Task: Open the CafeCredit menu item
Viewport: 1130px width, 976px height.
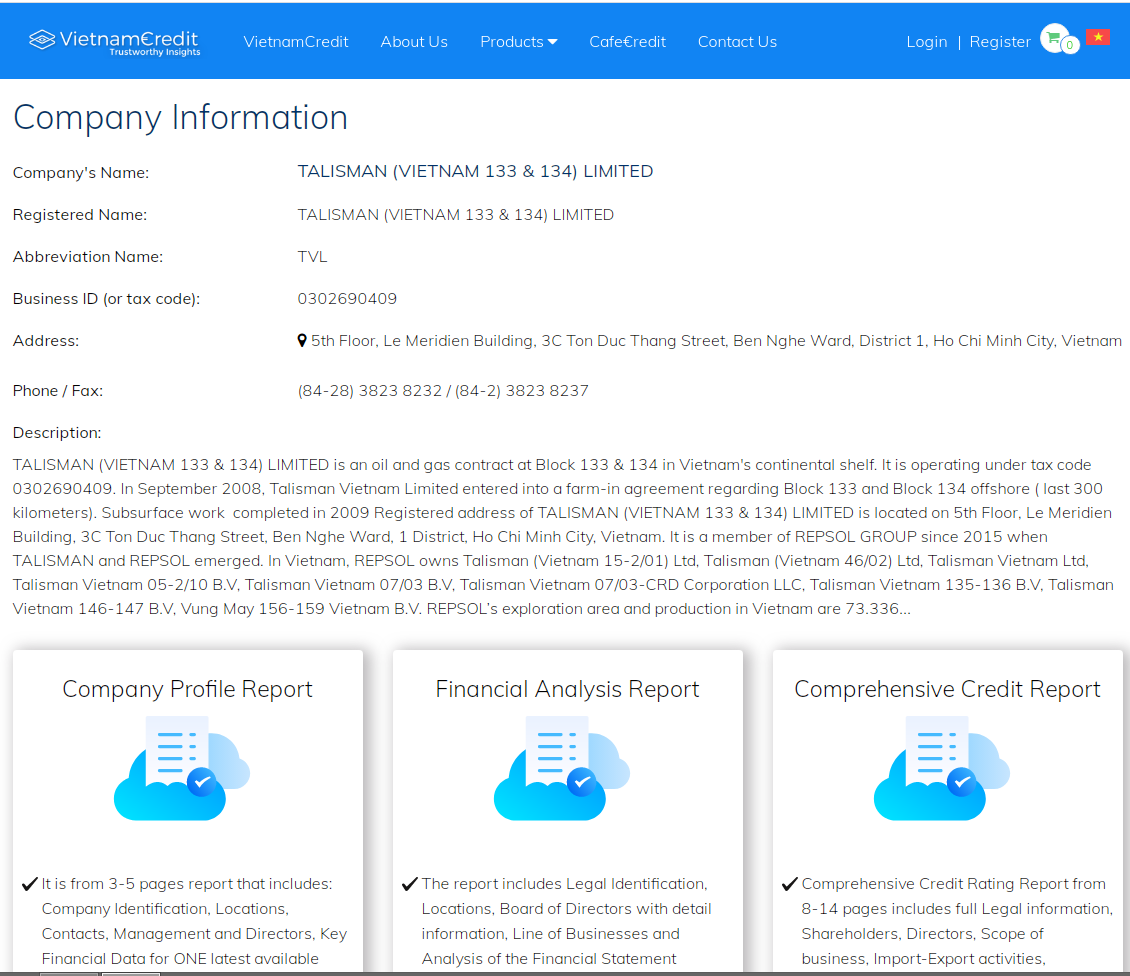Action: click(627, 42)
